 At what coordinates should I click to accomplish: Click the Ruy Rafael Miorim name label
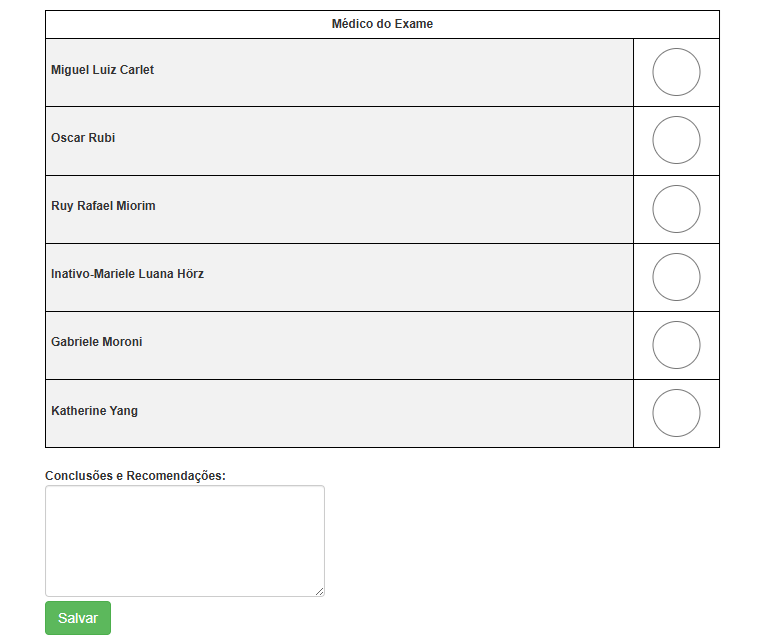click(103, 206)
